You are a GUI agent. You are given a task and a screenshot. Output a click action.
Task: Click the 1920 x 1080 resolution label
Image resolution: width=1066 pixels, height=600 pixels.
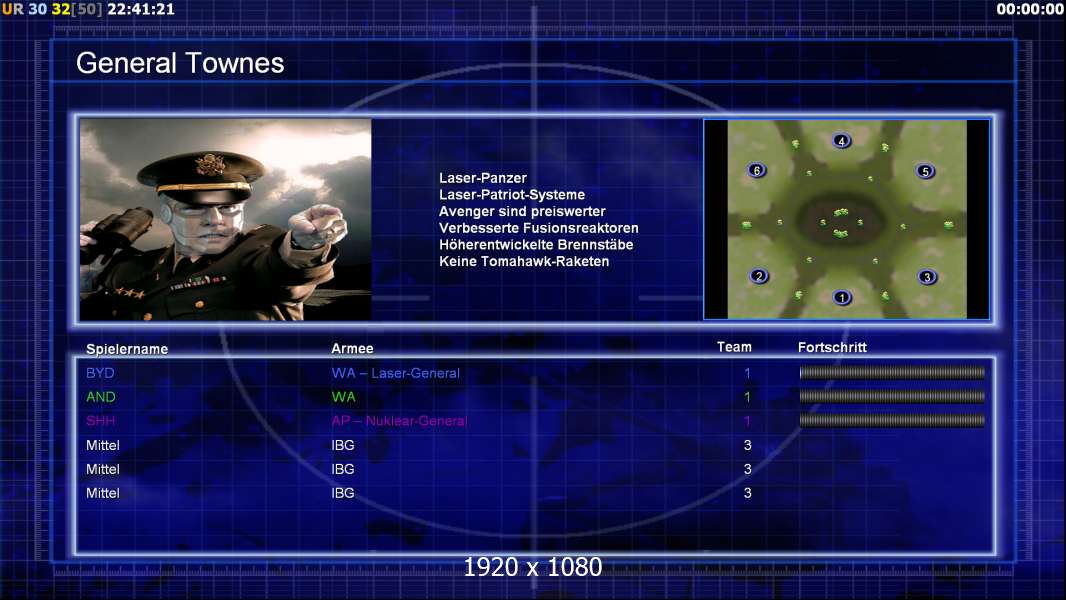[533, 567]
